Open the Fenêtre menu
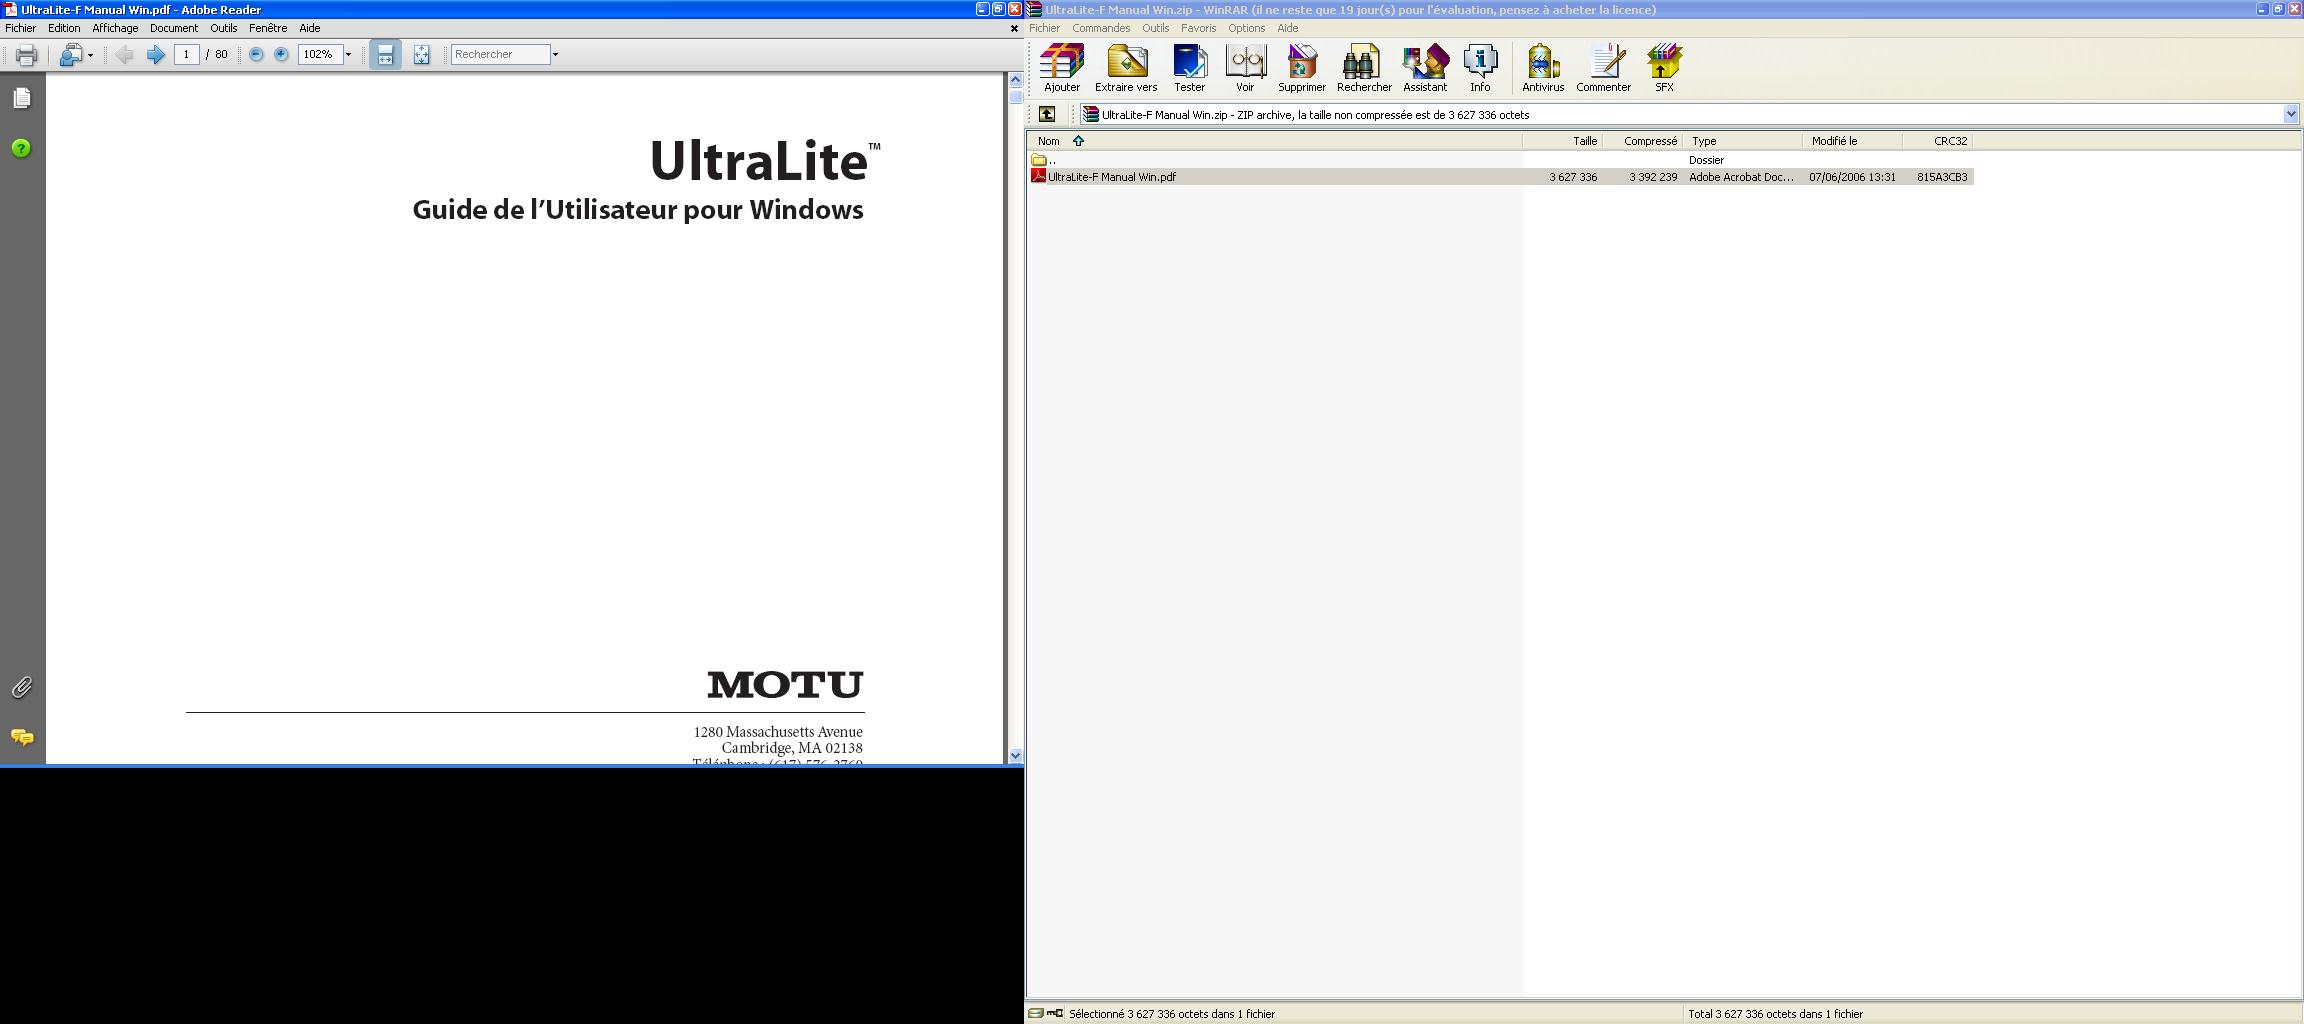This screenshot has height=1024, width=2304. [268, 28]
